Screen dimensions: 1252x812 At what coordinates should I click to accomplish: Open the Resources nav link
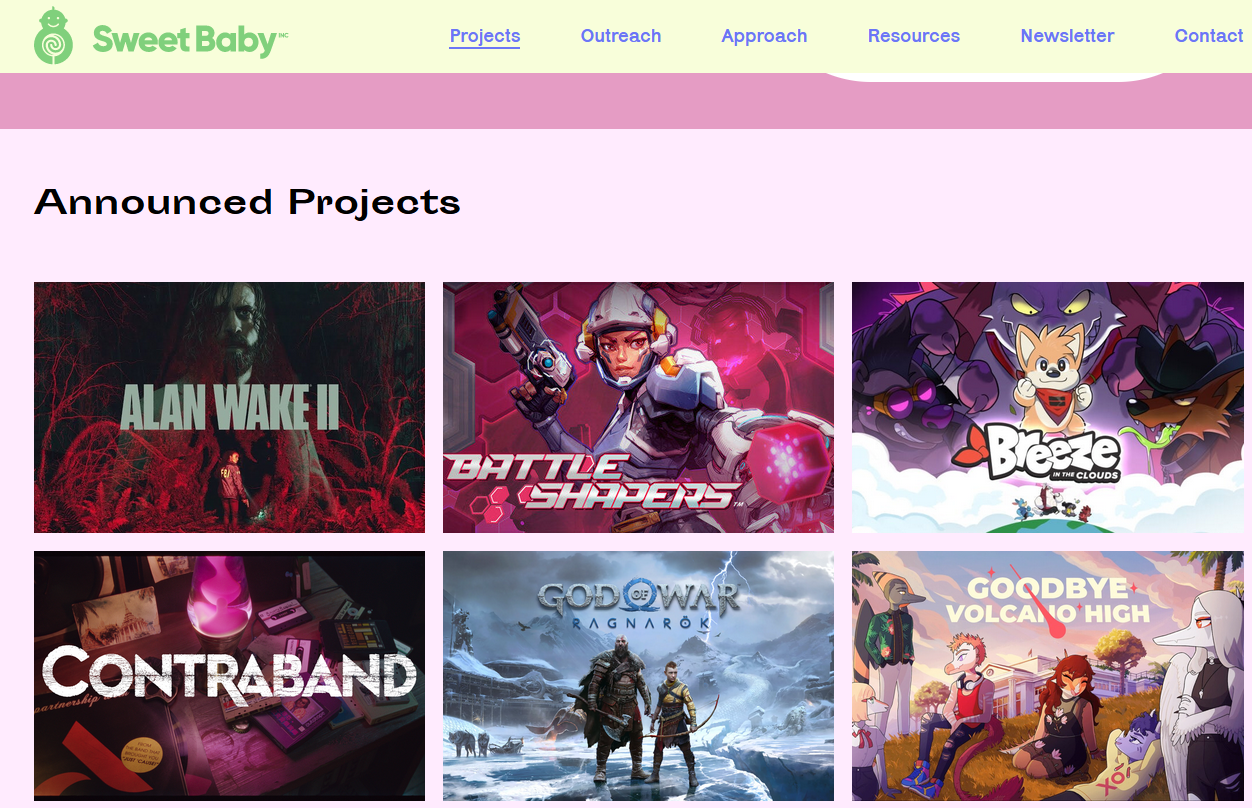914,36
